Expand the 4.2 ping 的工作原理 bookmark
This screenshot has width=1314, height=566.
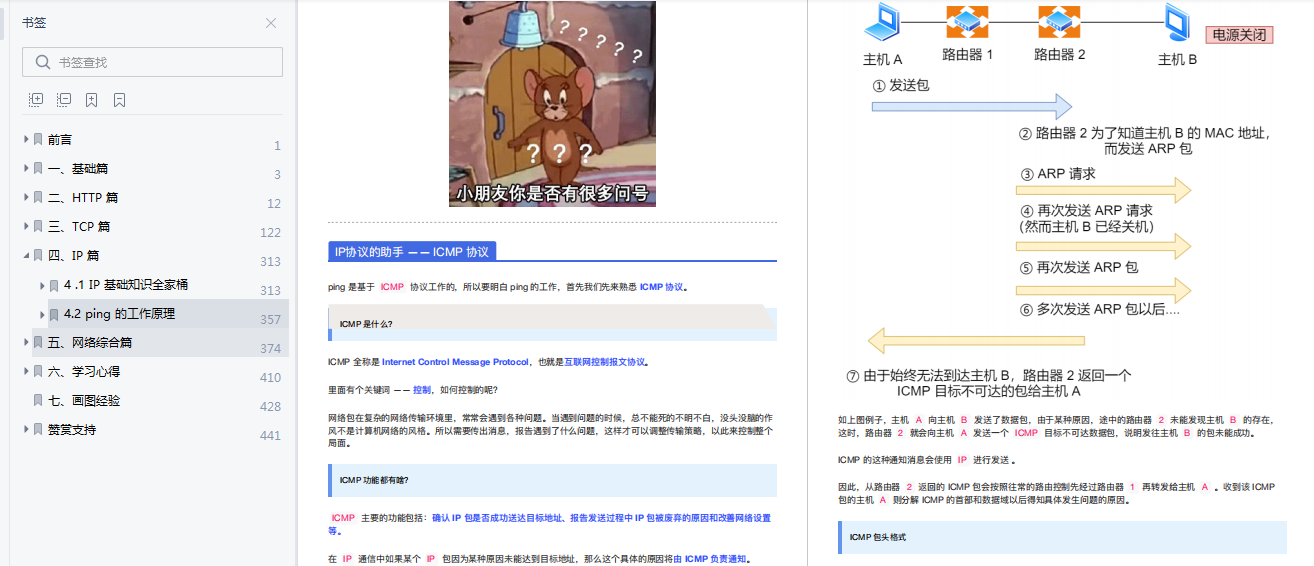tap(42, 314)
